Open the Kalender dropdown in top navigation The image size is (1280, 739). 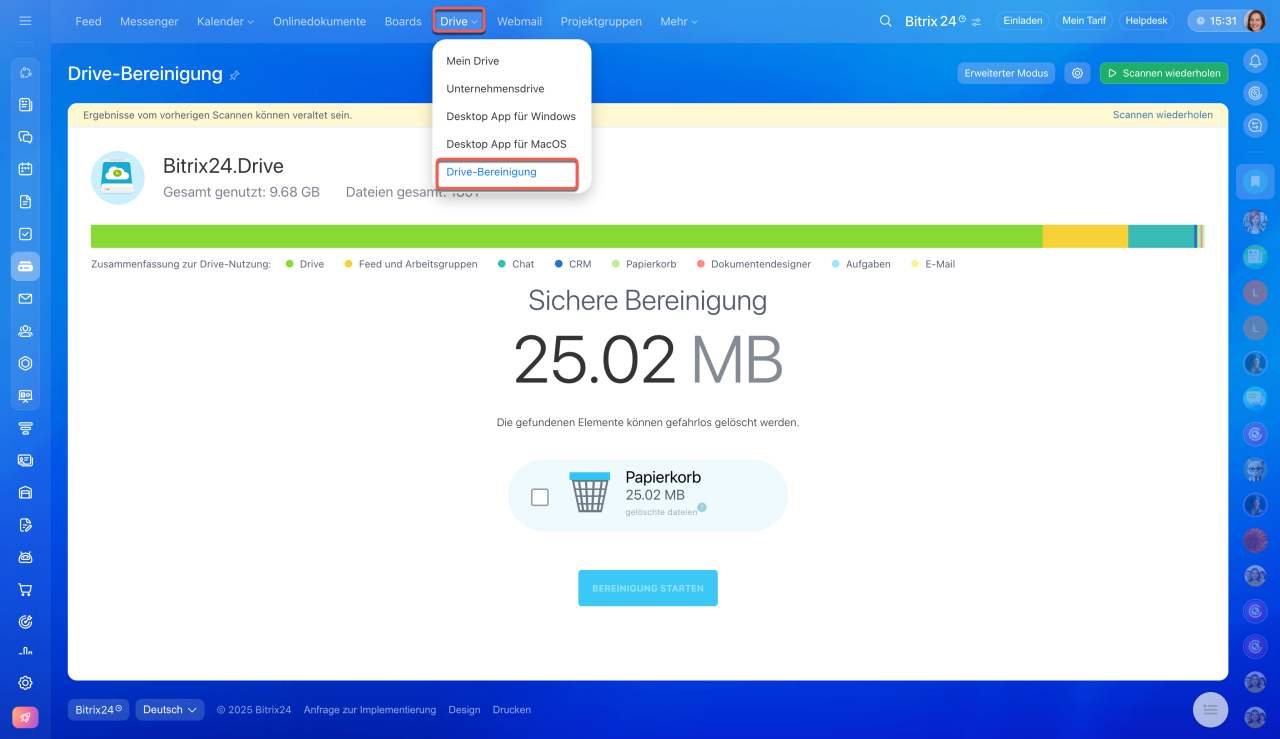point(225,21)
